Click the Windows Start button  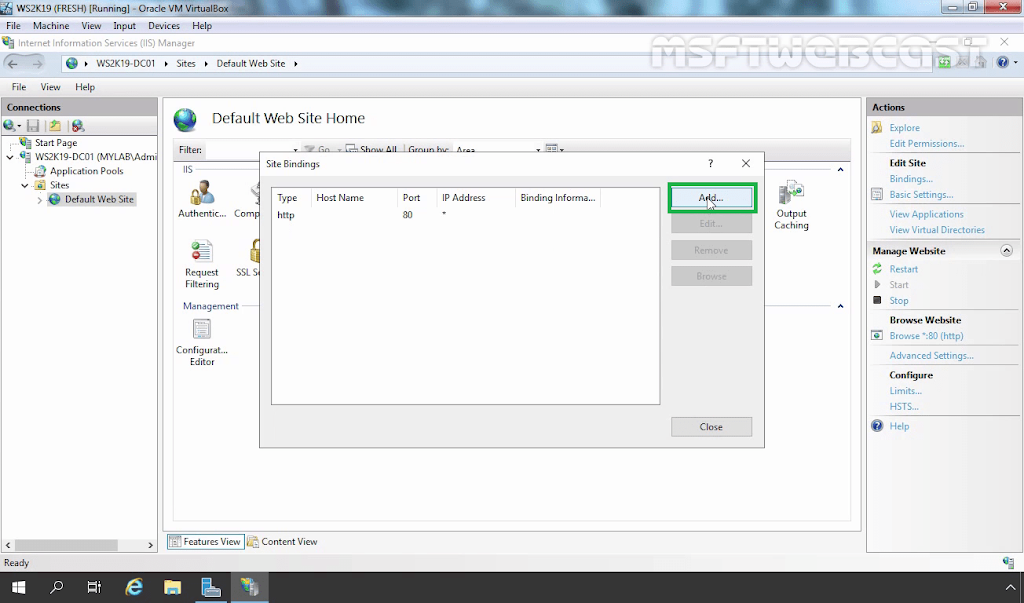point(18,587)
